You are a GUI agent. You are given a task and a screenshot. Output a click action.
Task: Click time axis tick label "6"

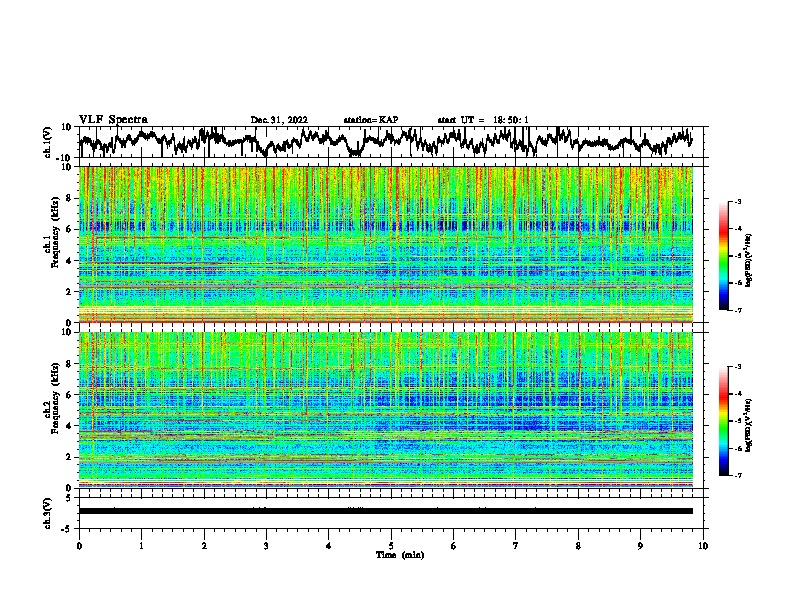[x=454, y=546]
